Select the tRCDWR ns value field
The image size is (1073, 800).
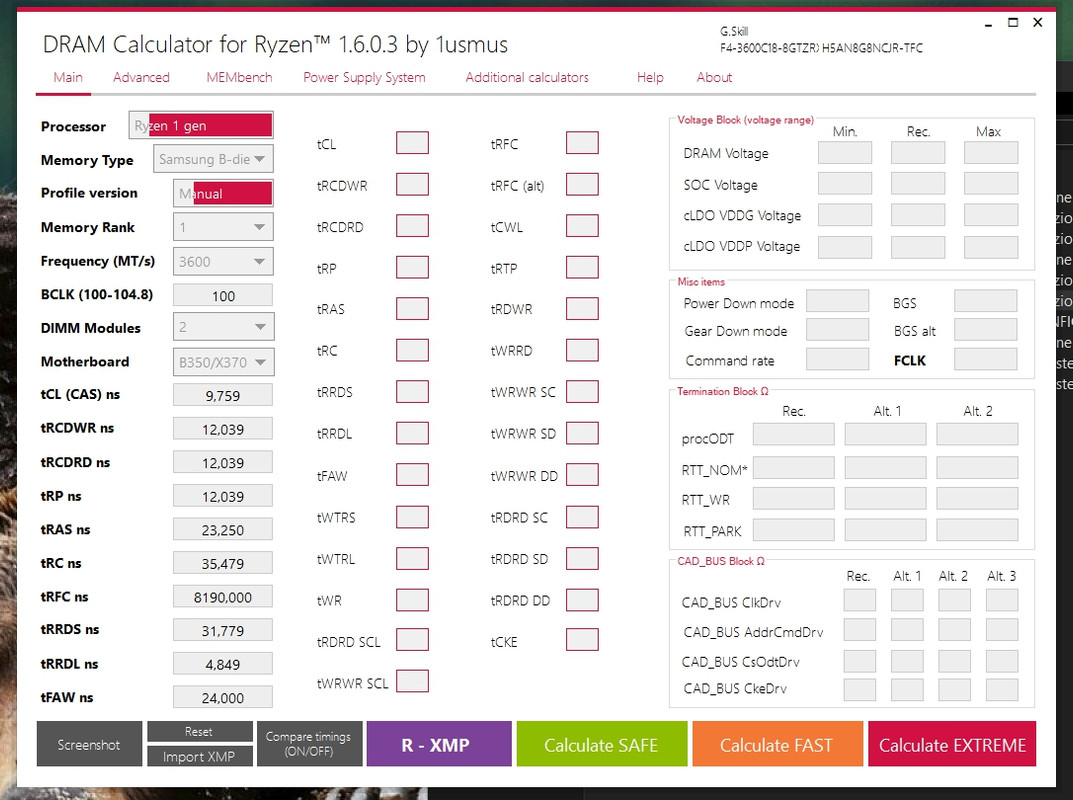point(223,429)
